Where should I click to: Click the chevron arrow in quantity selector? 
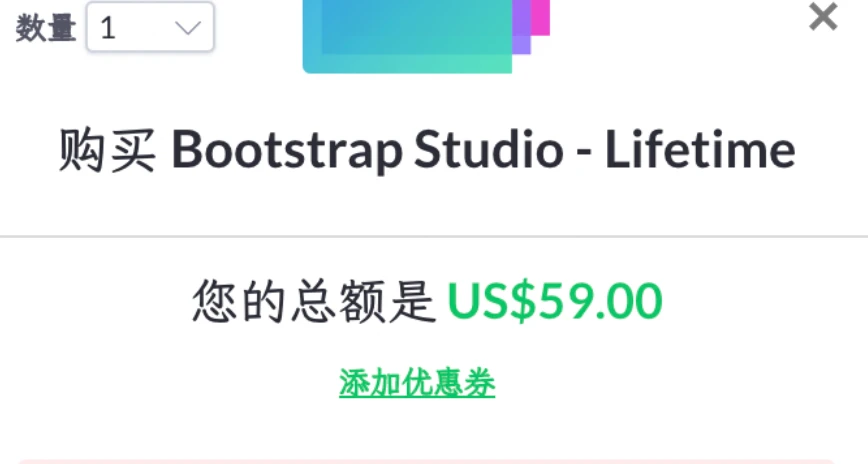[x=188, y=27]
